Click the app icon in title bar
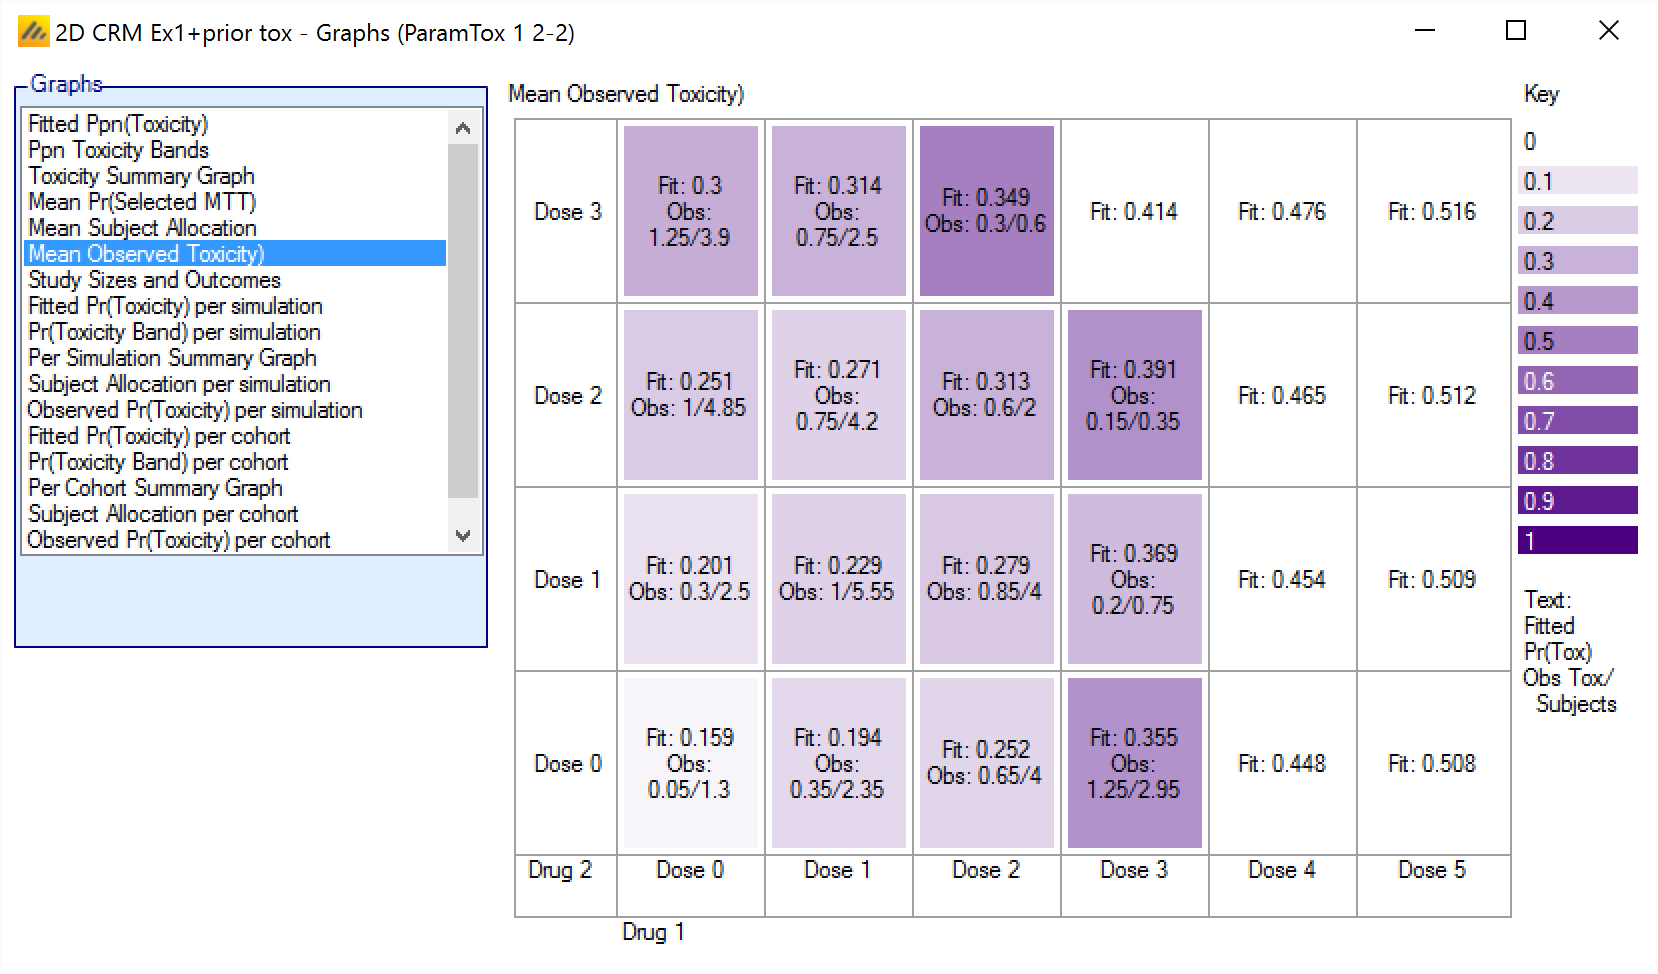This screenshot has width=1658, height=974. coord(33,32)
